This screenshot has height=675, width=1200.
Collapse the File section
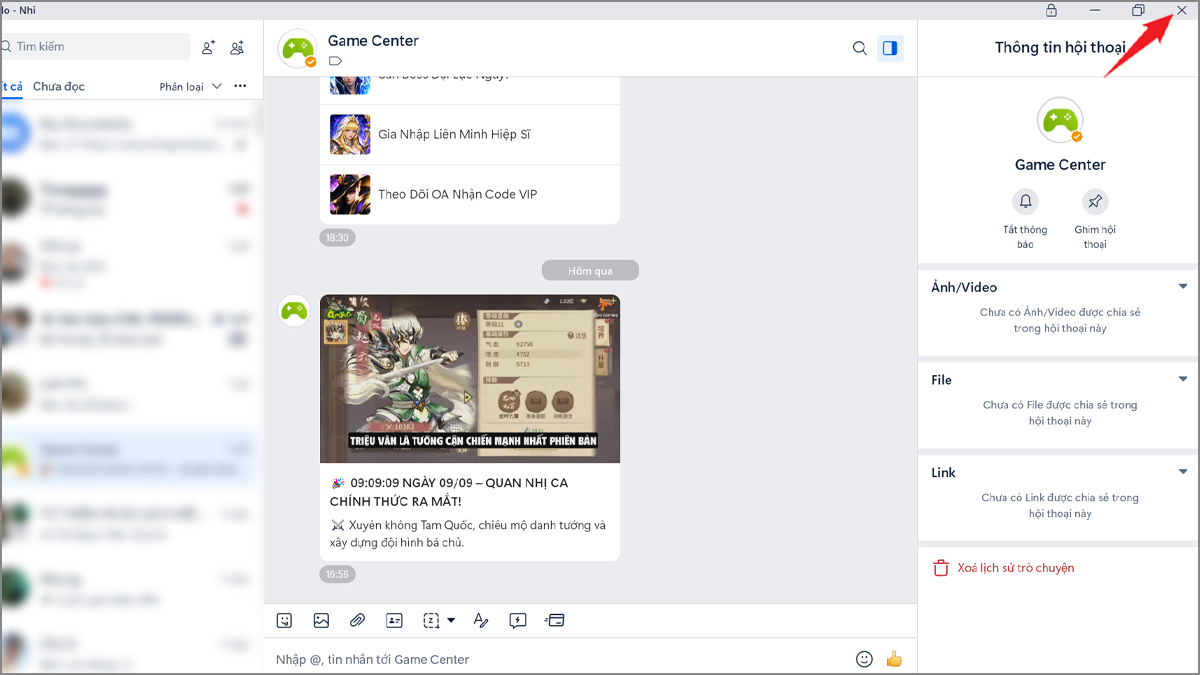(1183, 379)
